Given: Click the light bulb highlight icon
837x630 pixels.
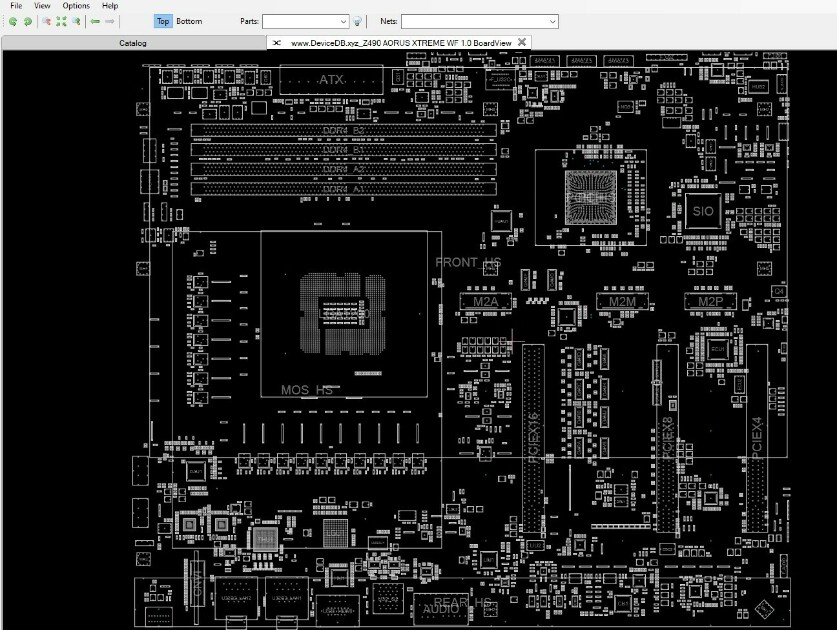Looking at the screenshot, I should pyautogui.click(x=357, y=21).
